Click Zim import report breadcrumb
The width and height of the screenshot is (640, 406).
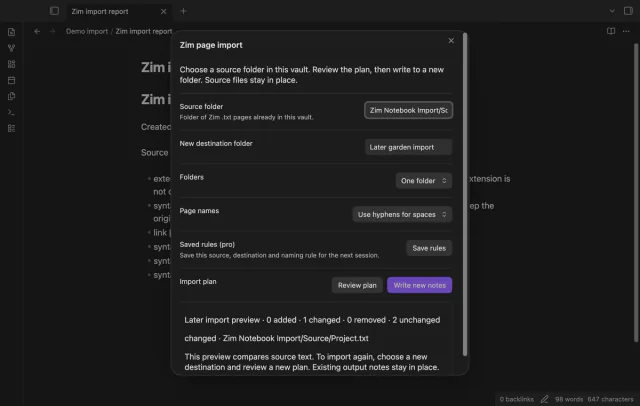coord(144,31)
